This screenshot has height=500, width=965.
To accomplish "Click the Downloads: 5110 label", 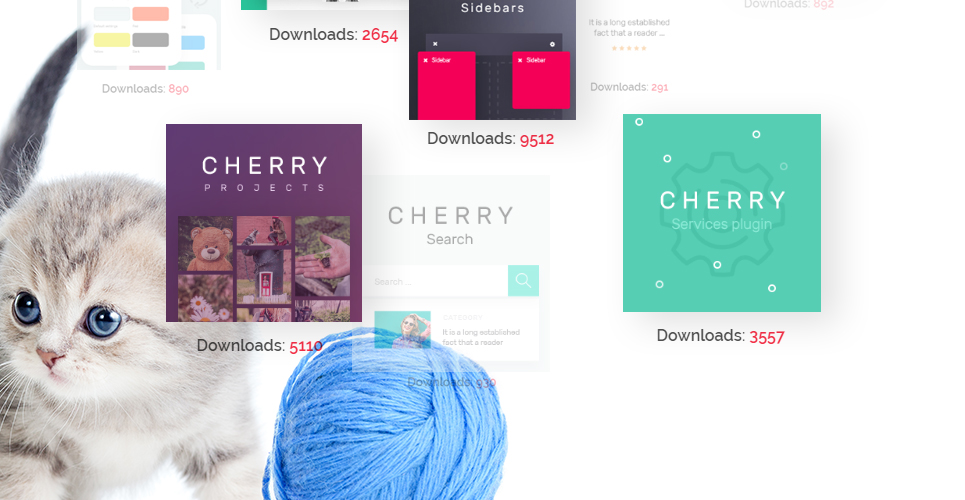I will (x=259, y=345).
